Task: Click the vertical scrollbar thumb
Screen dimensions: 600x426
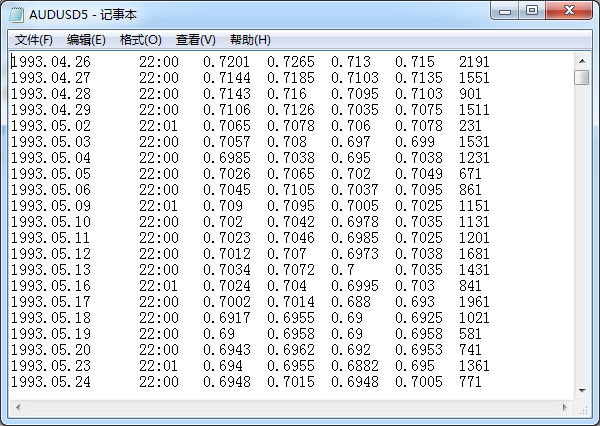Action: pyautogui.click(x=582, y=78)
